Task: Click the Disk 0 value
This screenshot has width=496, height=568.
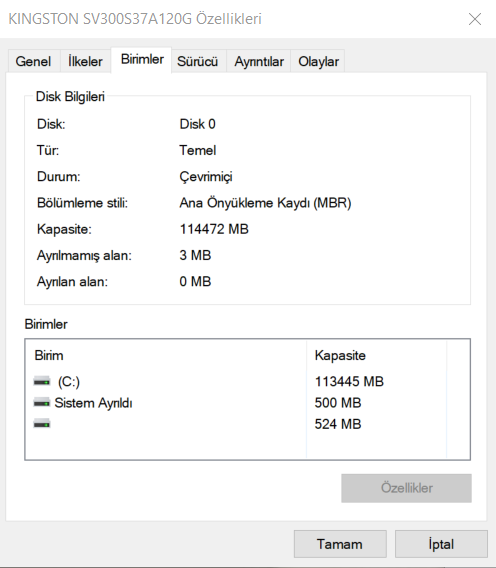Action: [x=197, y=124]
